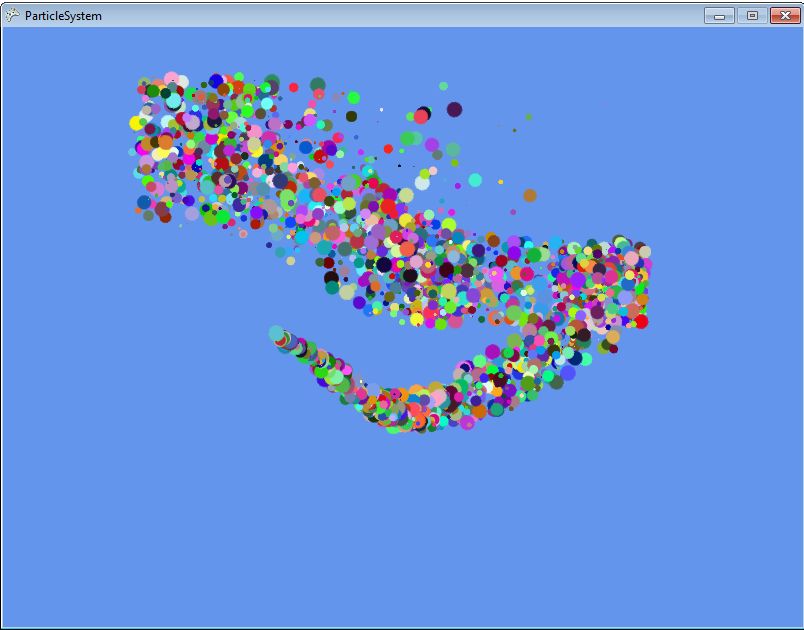
Task: Close the ParticleSystem window
Action: click(785, 15)
